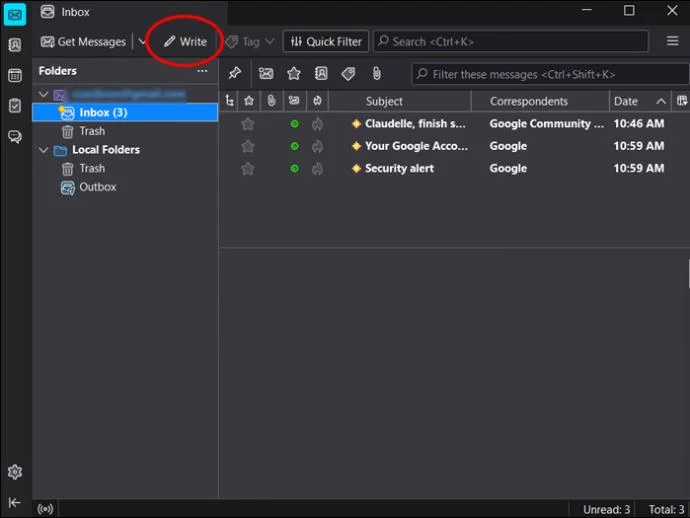Open the 'Your Google Acco...' message
Screen dimensions: 690x518
[x=416, y=146]
